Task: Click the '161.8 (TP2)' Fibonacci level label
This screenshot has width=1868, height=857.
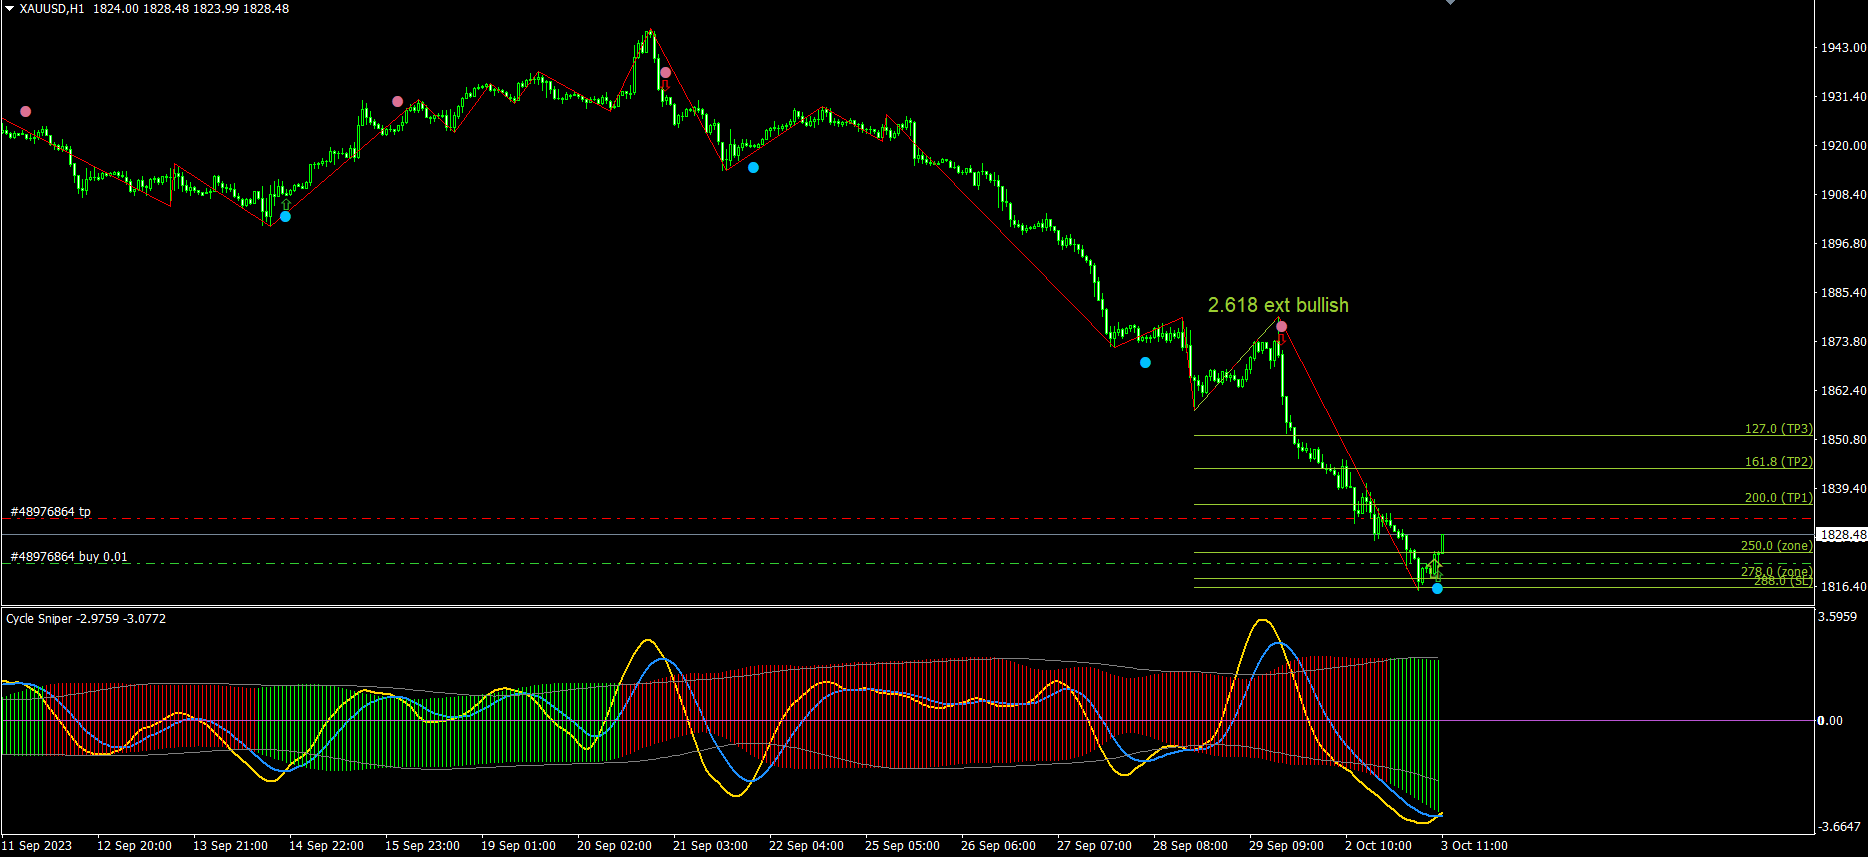Action: [x=1778, y=462]
